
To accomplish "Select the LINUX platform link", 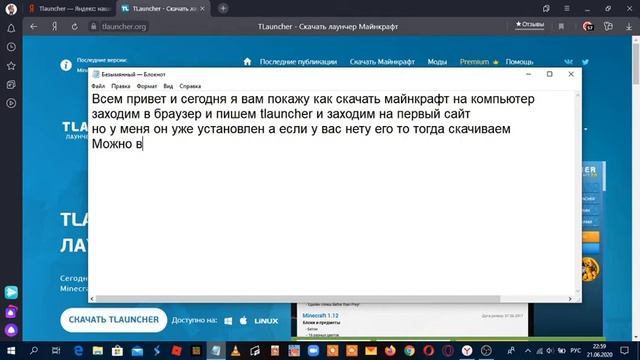I will [x=266, y=321].
